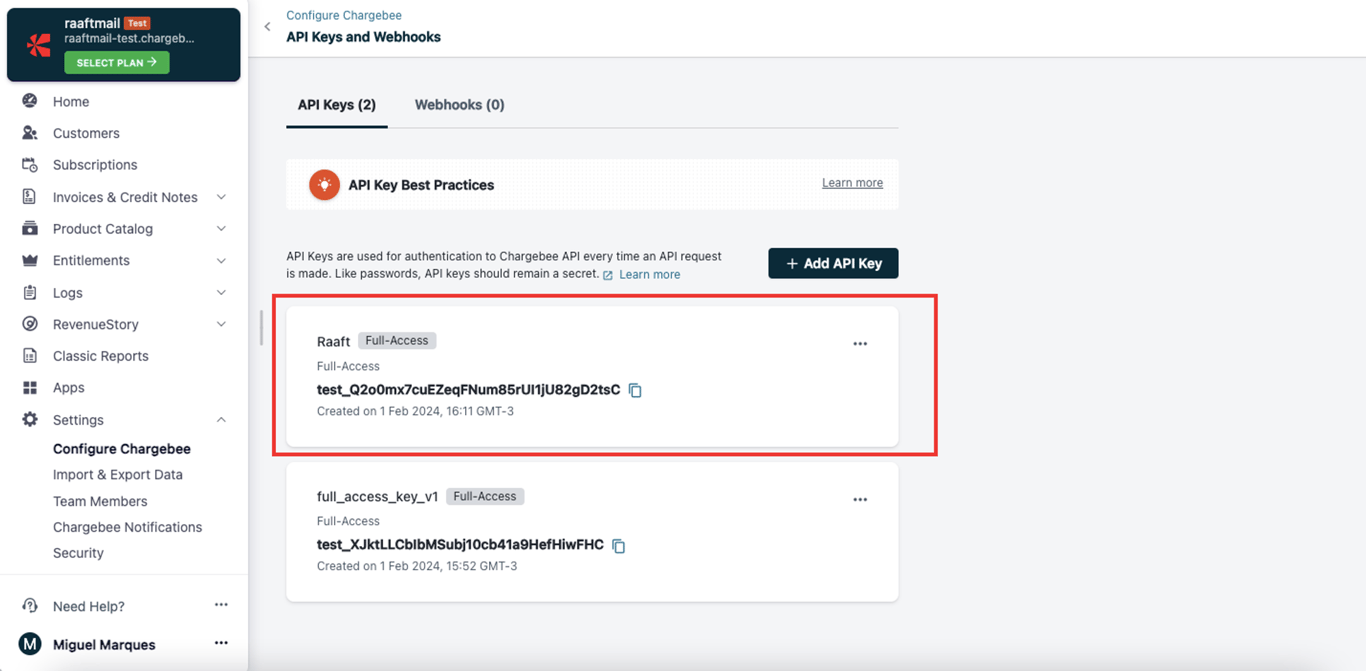Open the Apps label
Image resolution: width=1366 pixels, height=671 pixels.
click(x=69, y=388)
